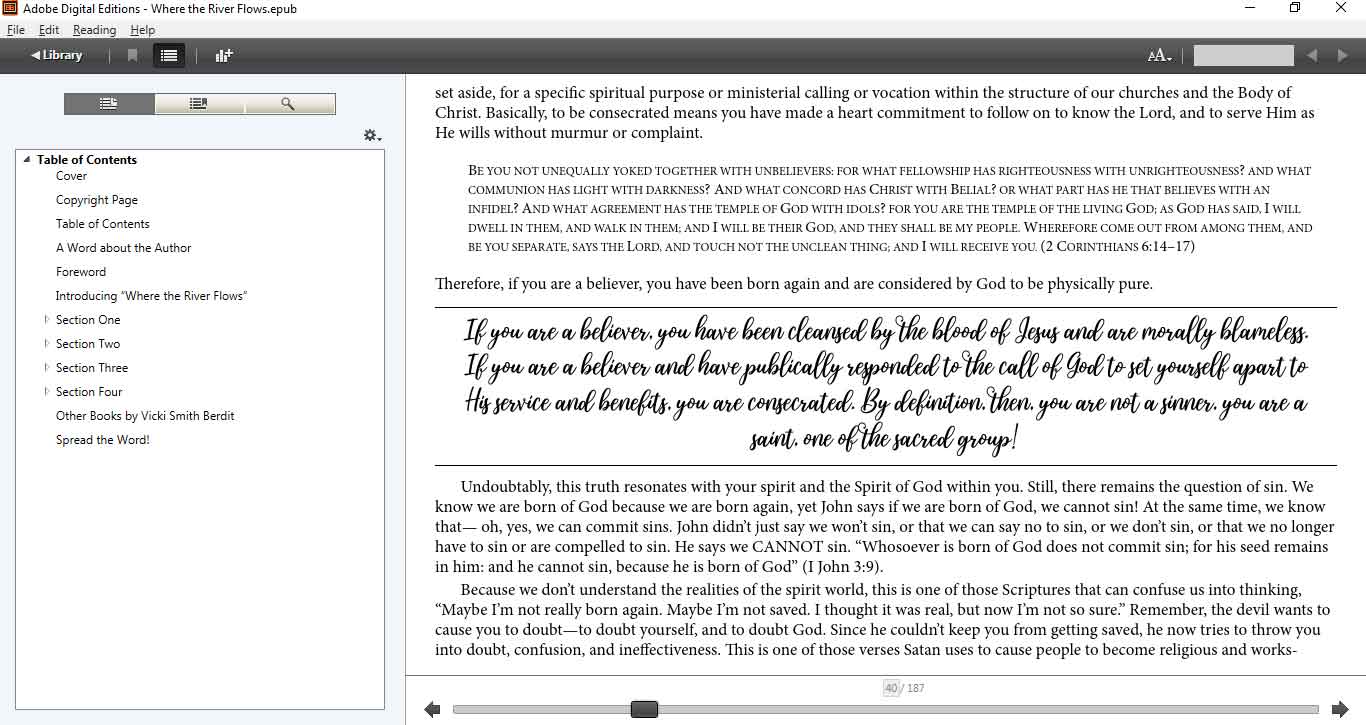Open the Edit menu

(x=48, y=30)
